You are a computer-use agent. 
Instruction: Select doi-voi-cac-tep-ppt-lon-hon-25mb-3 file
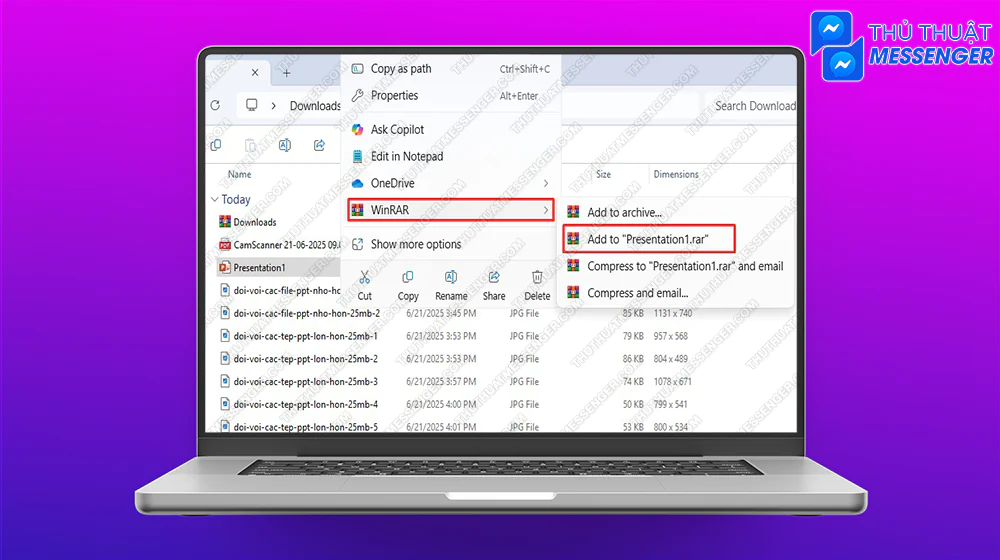click(305, 381)
